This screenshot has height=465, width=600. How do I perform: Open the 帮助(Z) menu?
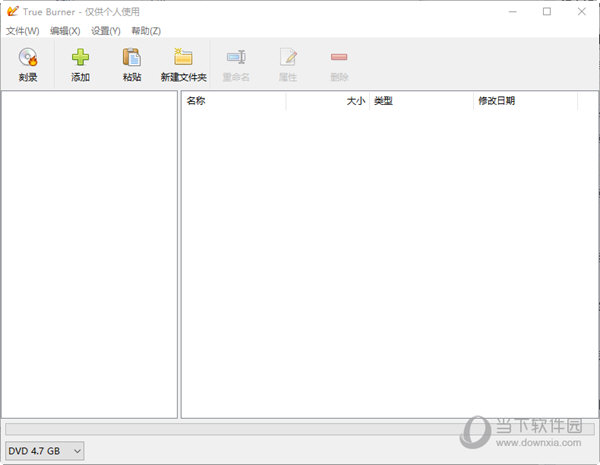coord(146,31)
